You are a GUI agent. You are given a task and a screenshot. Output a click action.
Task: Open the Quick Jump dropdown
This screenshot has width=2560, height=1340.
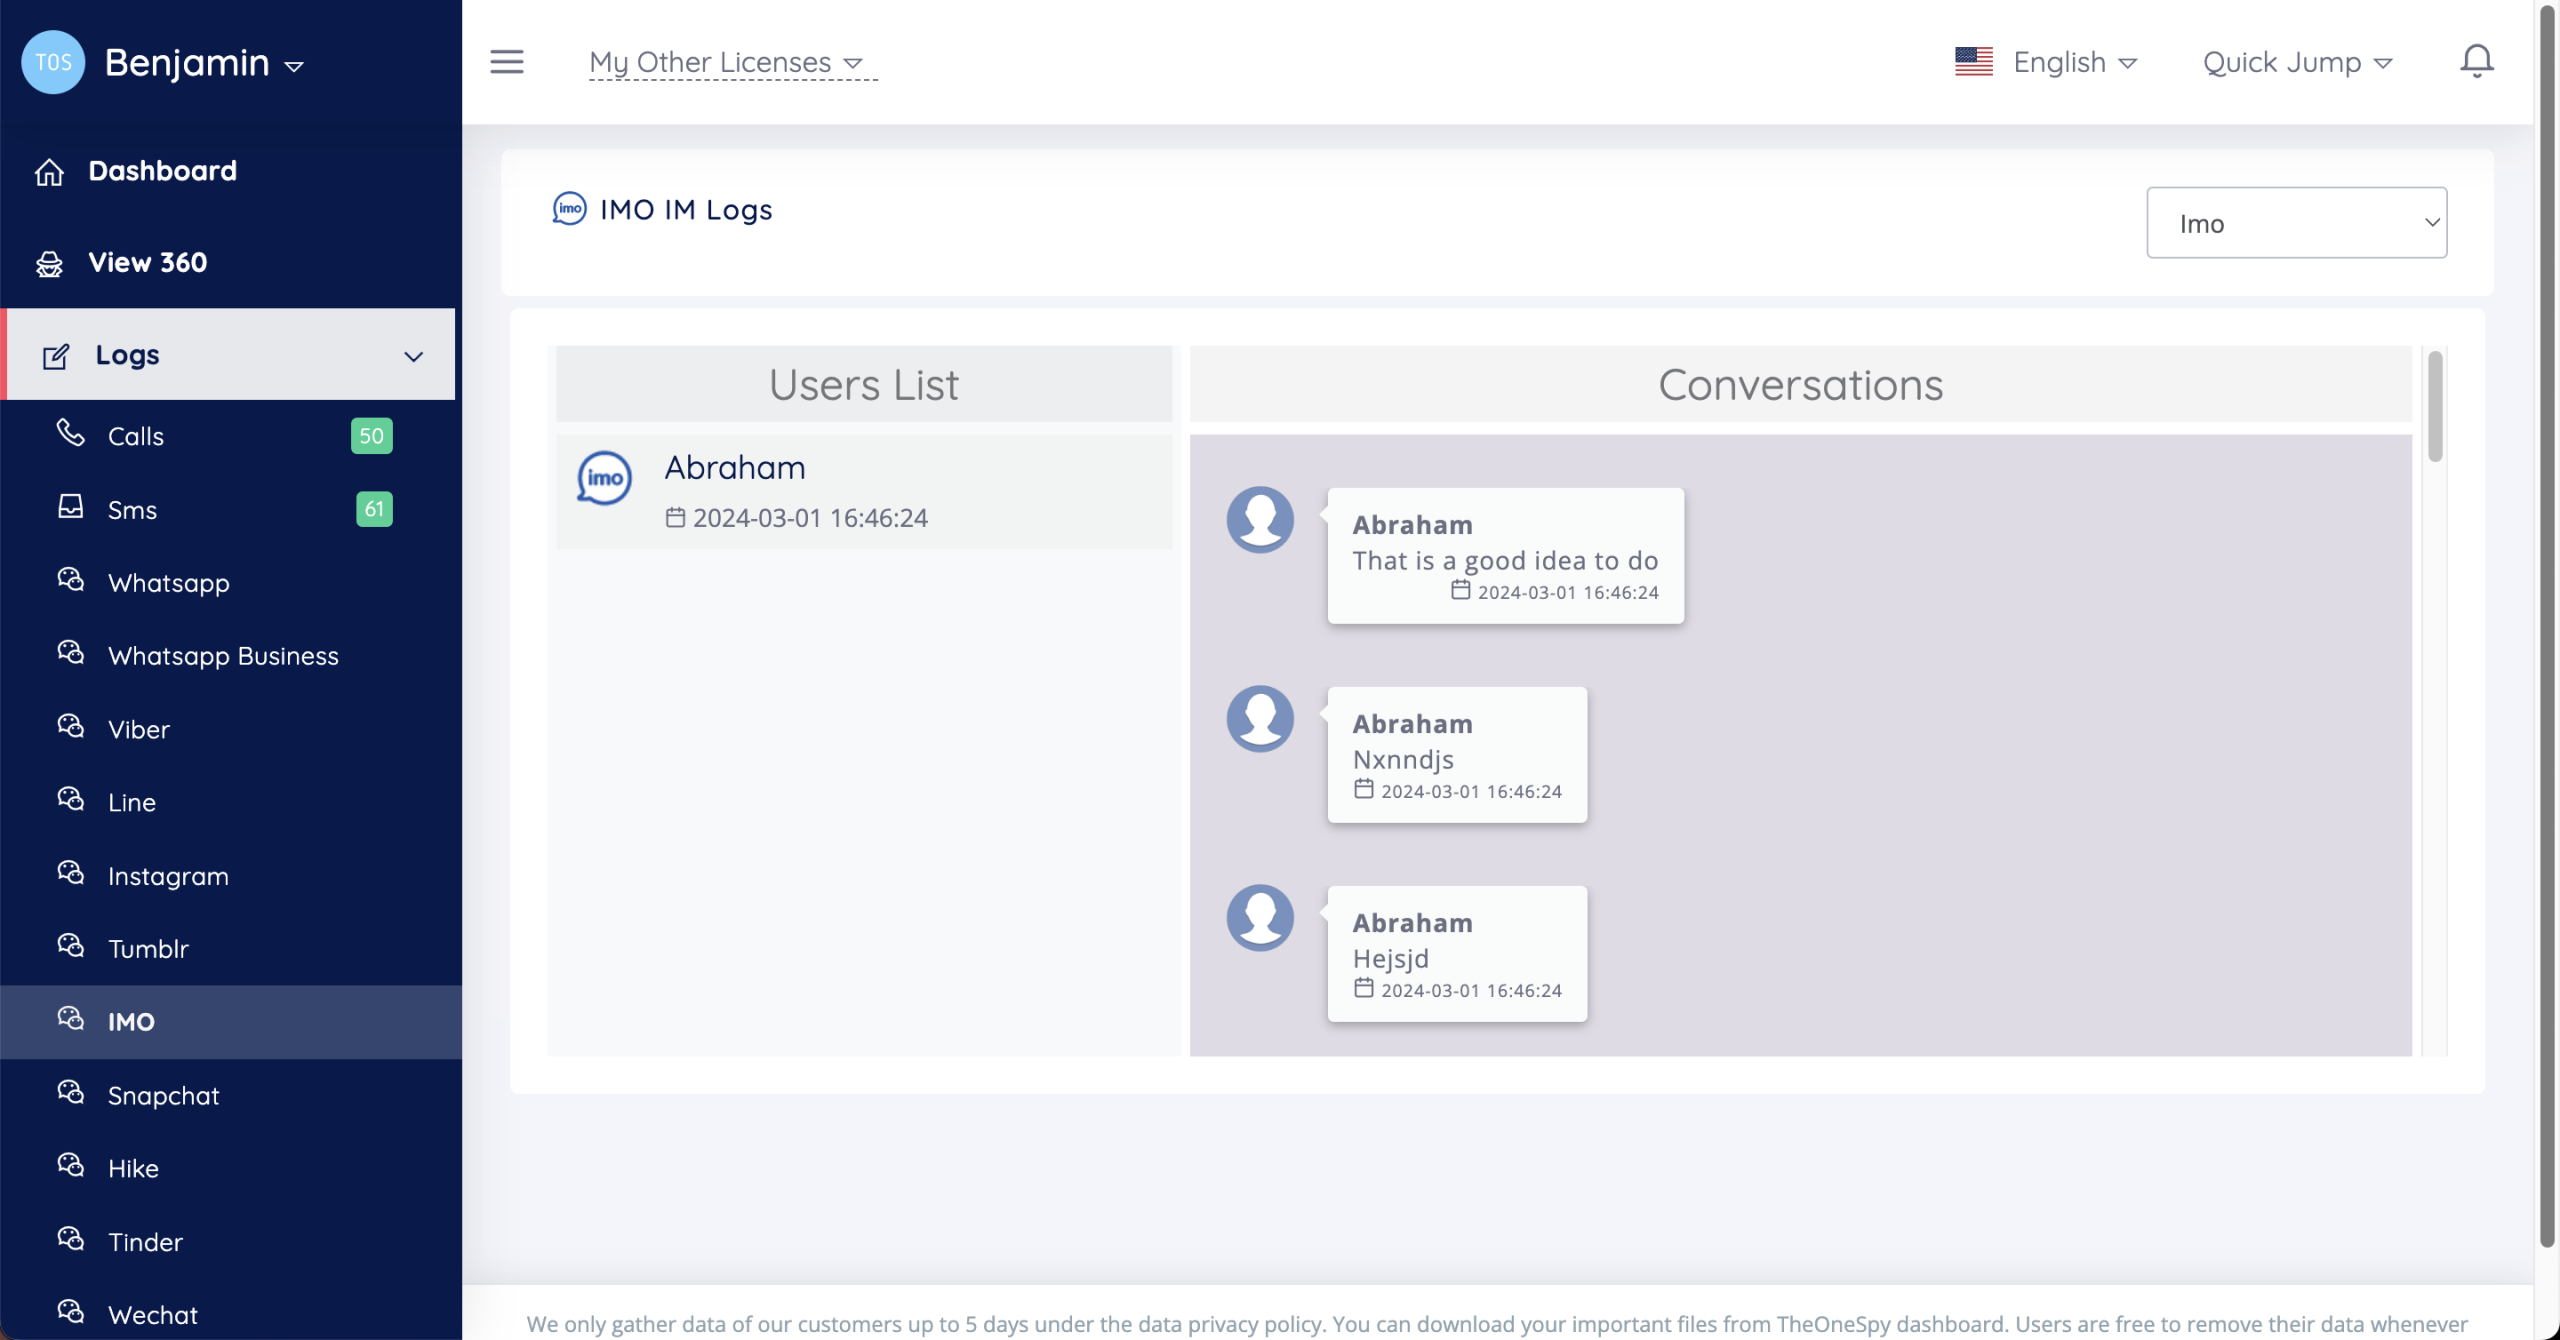coord(2297,63)
